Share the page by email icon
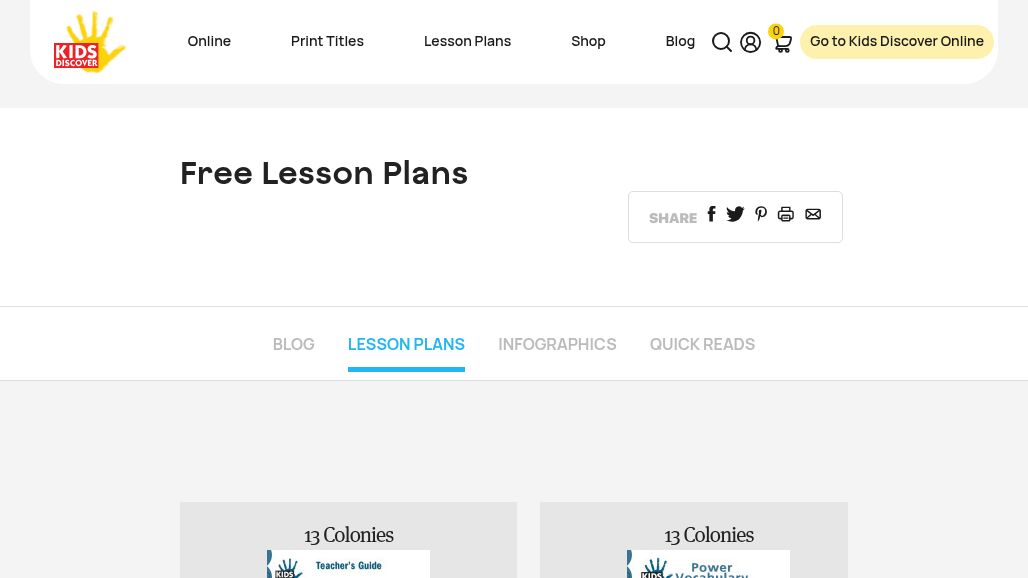1028x578 pixels. pos(813,214)
